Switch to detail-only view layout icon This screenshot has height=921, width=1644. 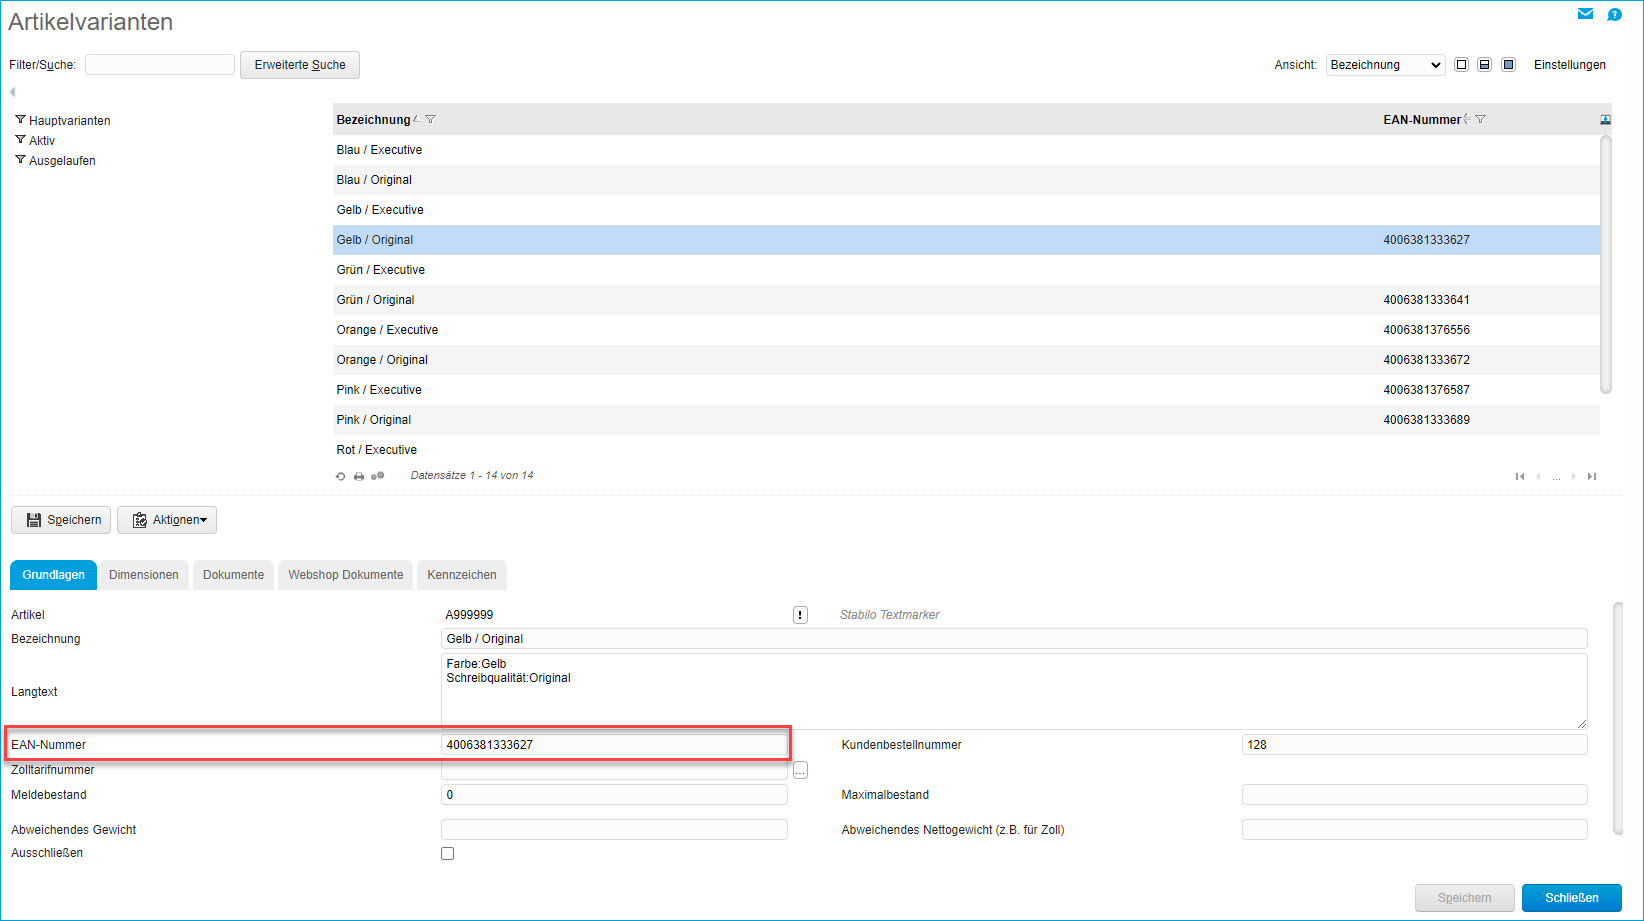click(x=1509, y=65)
